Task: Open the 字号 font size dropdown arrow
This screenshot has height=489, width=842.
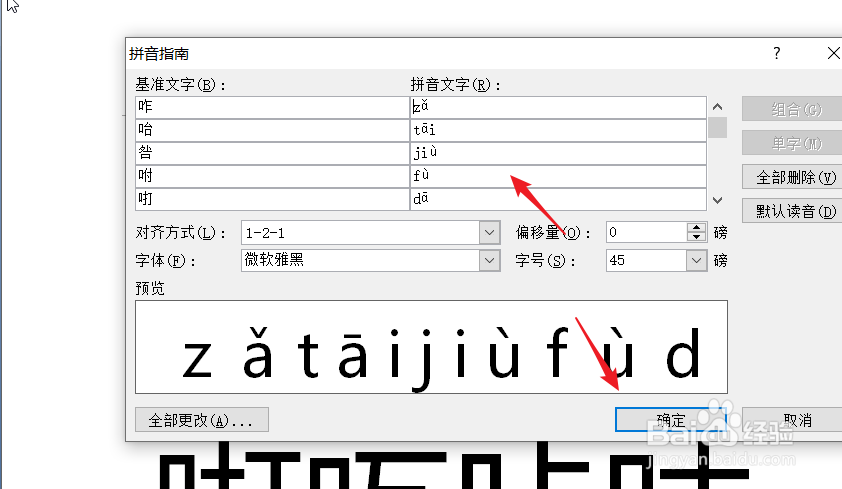Action: coord(696,260)
